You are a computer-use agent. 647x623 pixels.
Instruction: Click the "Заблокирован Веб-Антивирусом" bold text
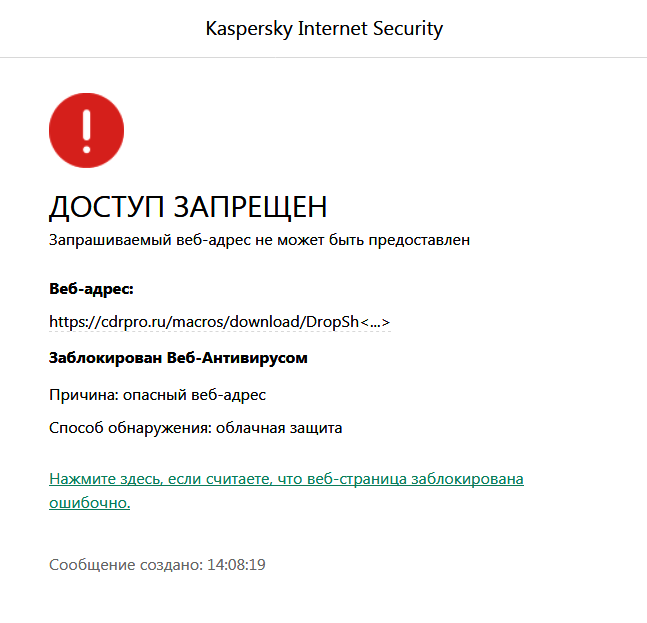click(178, 357)
